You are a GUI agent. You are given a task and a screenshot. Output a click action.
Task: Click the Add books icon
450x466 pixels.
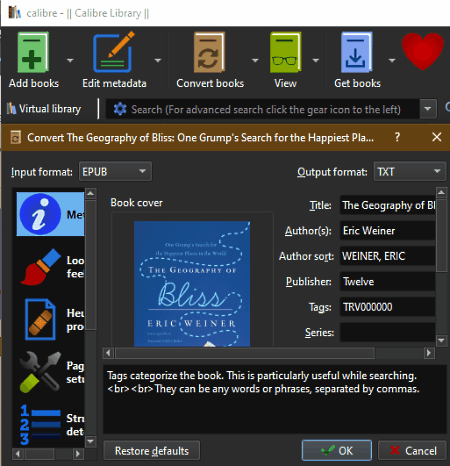pos(33,52)
